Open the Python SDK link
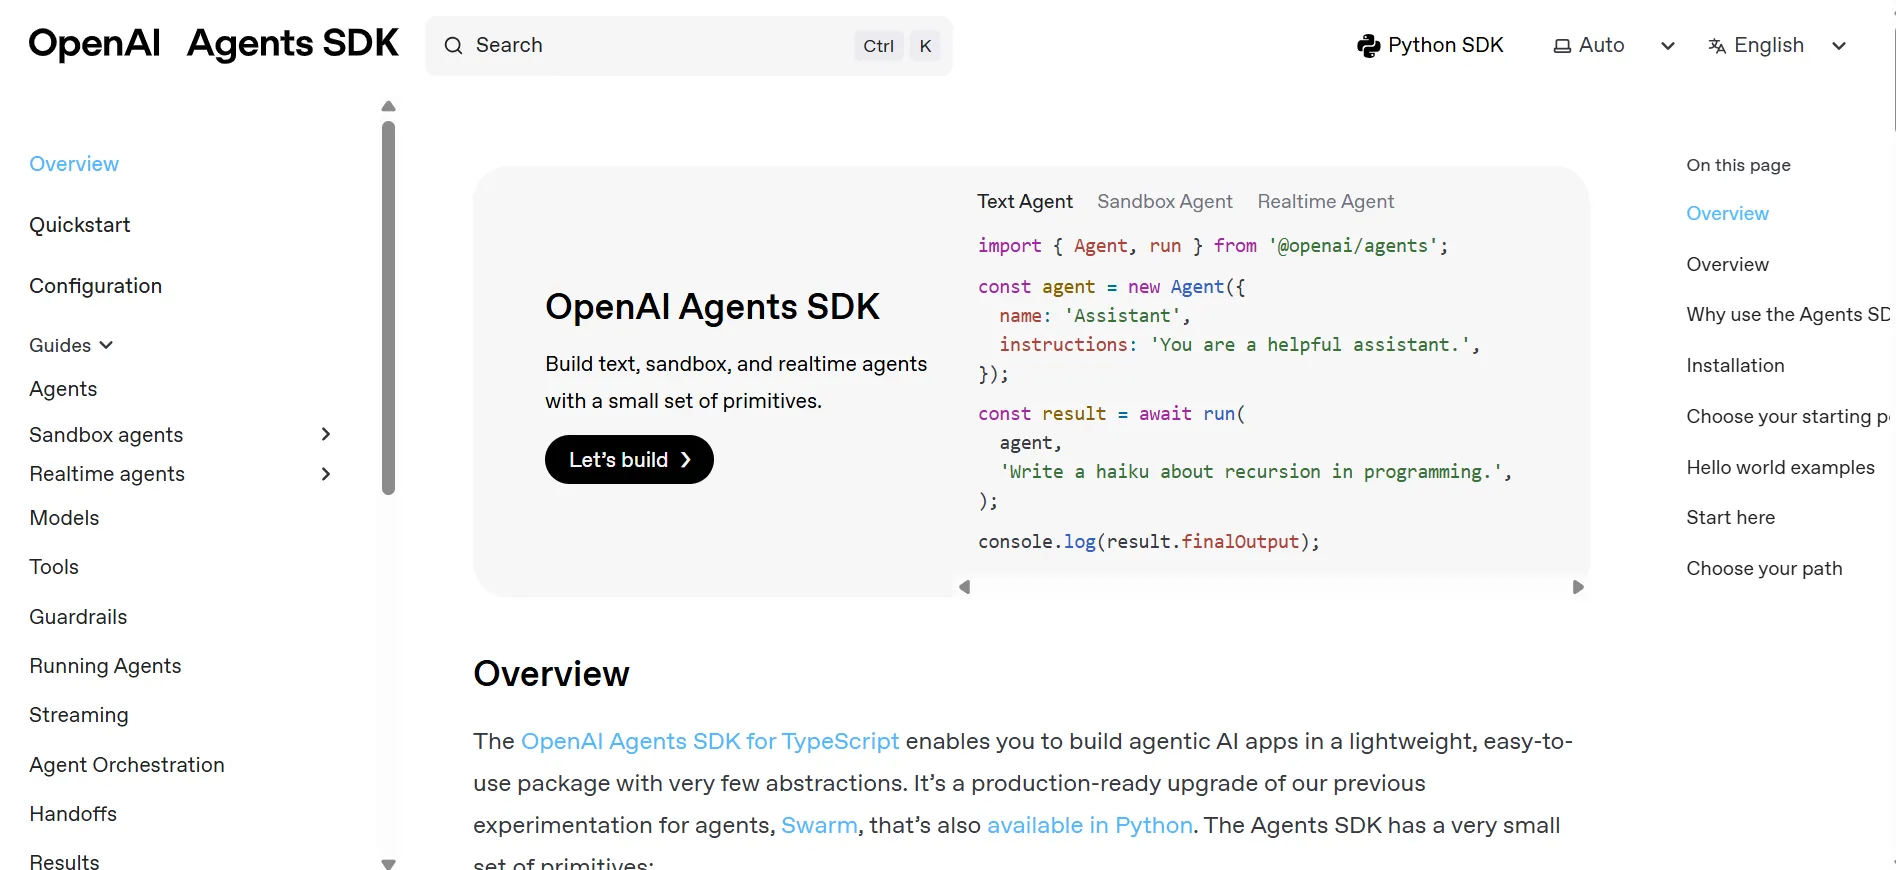Image resolution: width=1896 pixels, height=870 pixels. [x=1430, y=46]
